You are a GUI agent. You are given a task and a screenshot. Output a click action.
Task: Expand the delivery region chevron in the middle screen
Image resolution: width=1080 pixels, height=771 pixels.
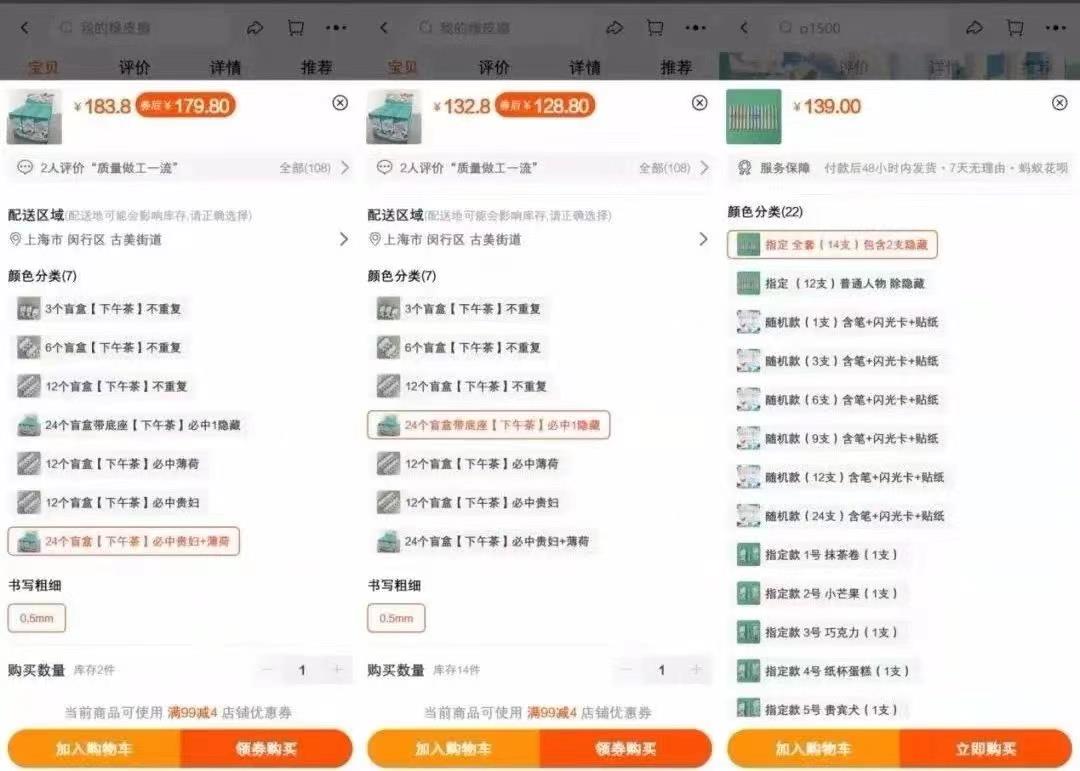tap(704, 240)
